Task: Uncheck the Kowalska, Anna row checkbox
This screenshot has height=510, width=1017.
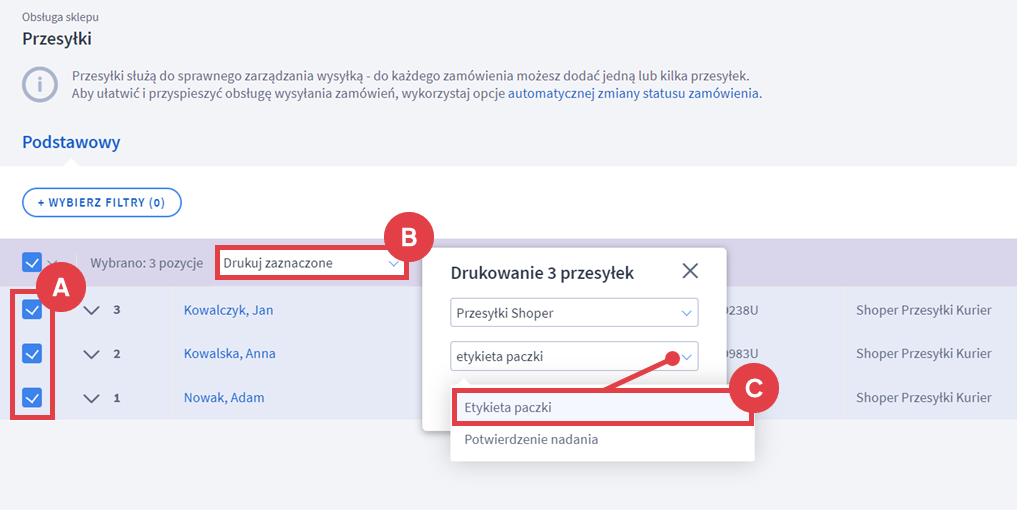Action: tap(32, 354)
